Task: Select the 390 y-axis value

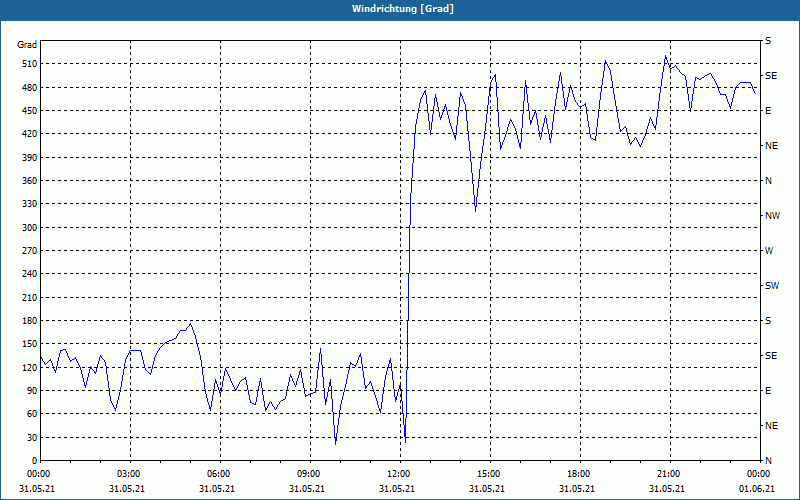Action: pos(29,157)
